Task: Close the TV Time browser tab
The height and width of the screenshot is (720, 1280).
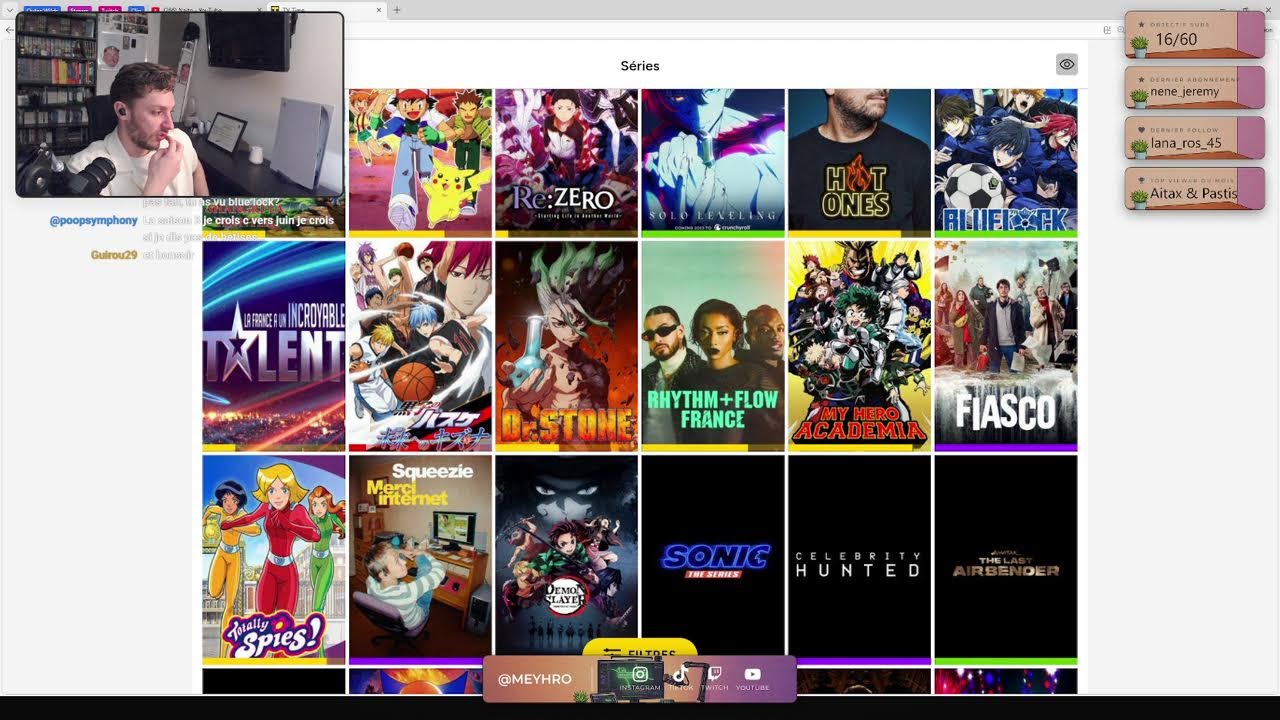Action: [379, 10]
